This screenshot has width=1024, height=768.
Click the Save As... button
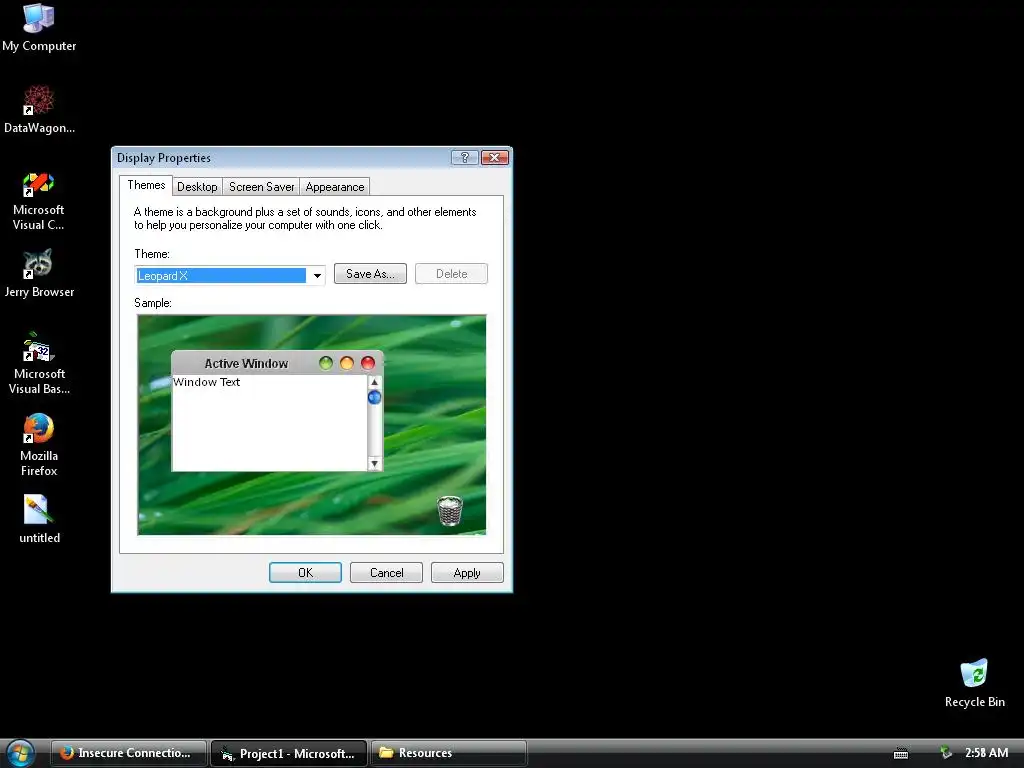pyautogui.click(x=370, y=274)
